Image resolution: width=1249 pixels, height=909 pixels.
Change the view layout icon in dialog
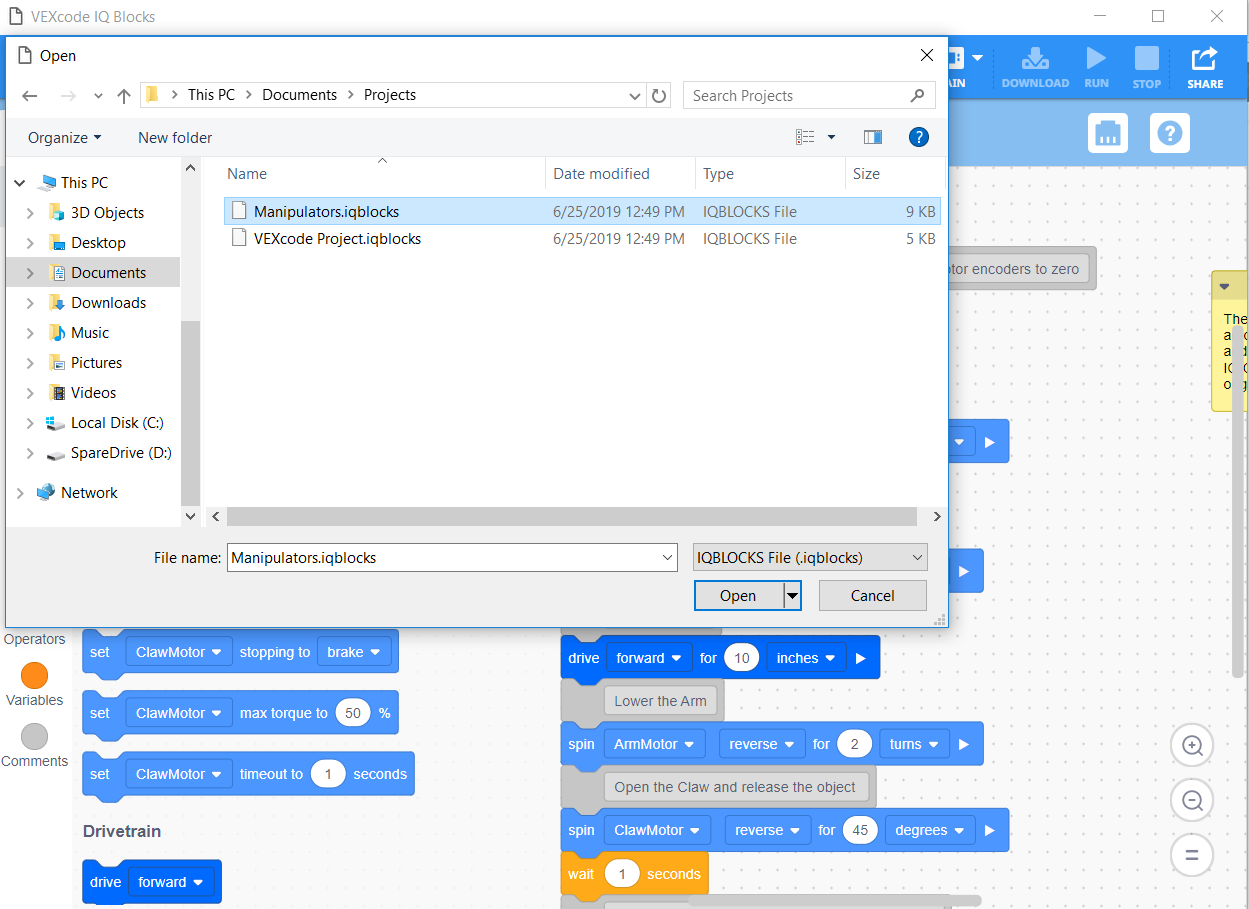805,137
